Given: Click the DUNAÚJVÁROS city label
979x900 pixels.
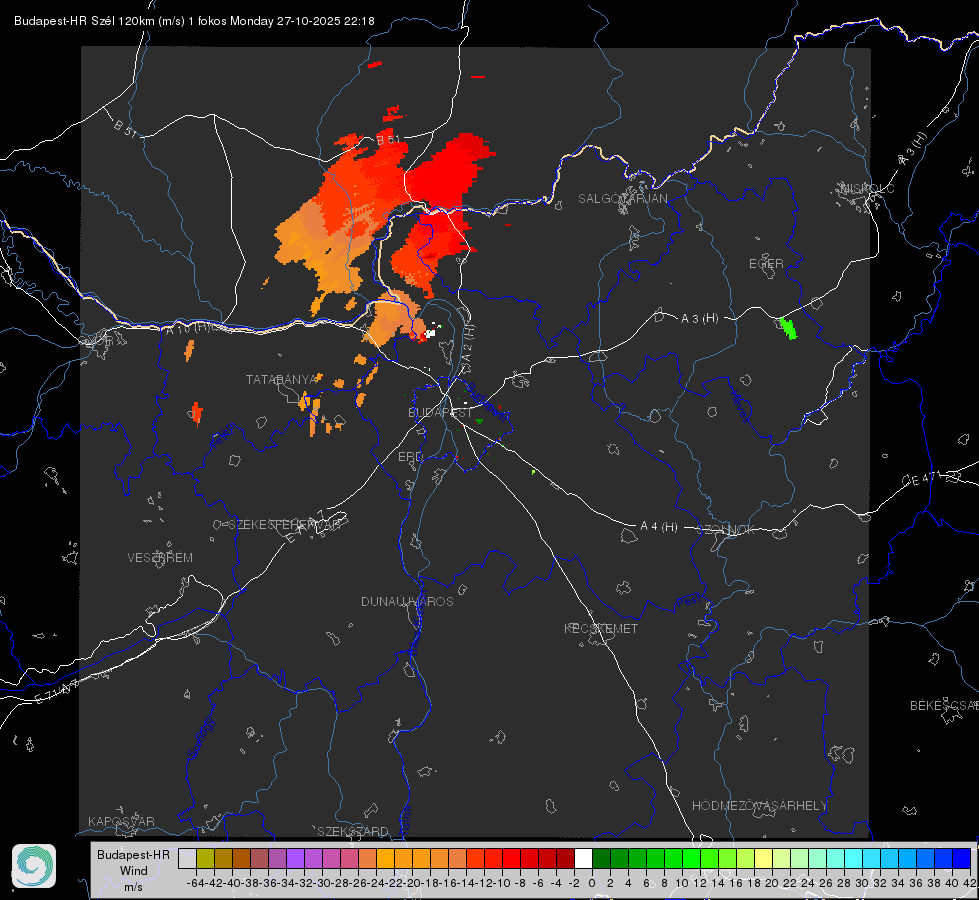Looking at the screenshot, I should [407, 601].
